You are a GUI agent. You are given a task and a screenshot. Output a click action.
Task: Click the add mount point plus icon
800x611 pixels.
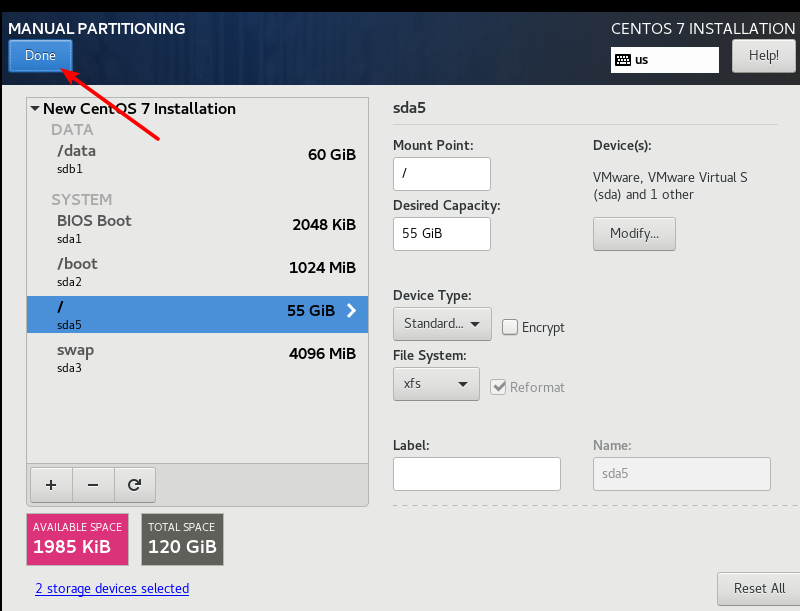pyautogui.click(x=51, y=485)
